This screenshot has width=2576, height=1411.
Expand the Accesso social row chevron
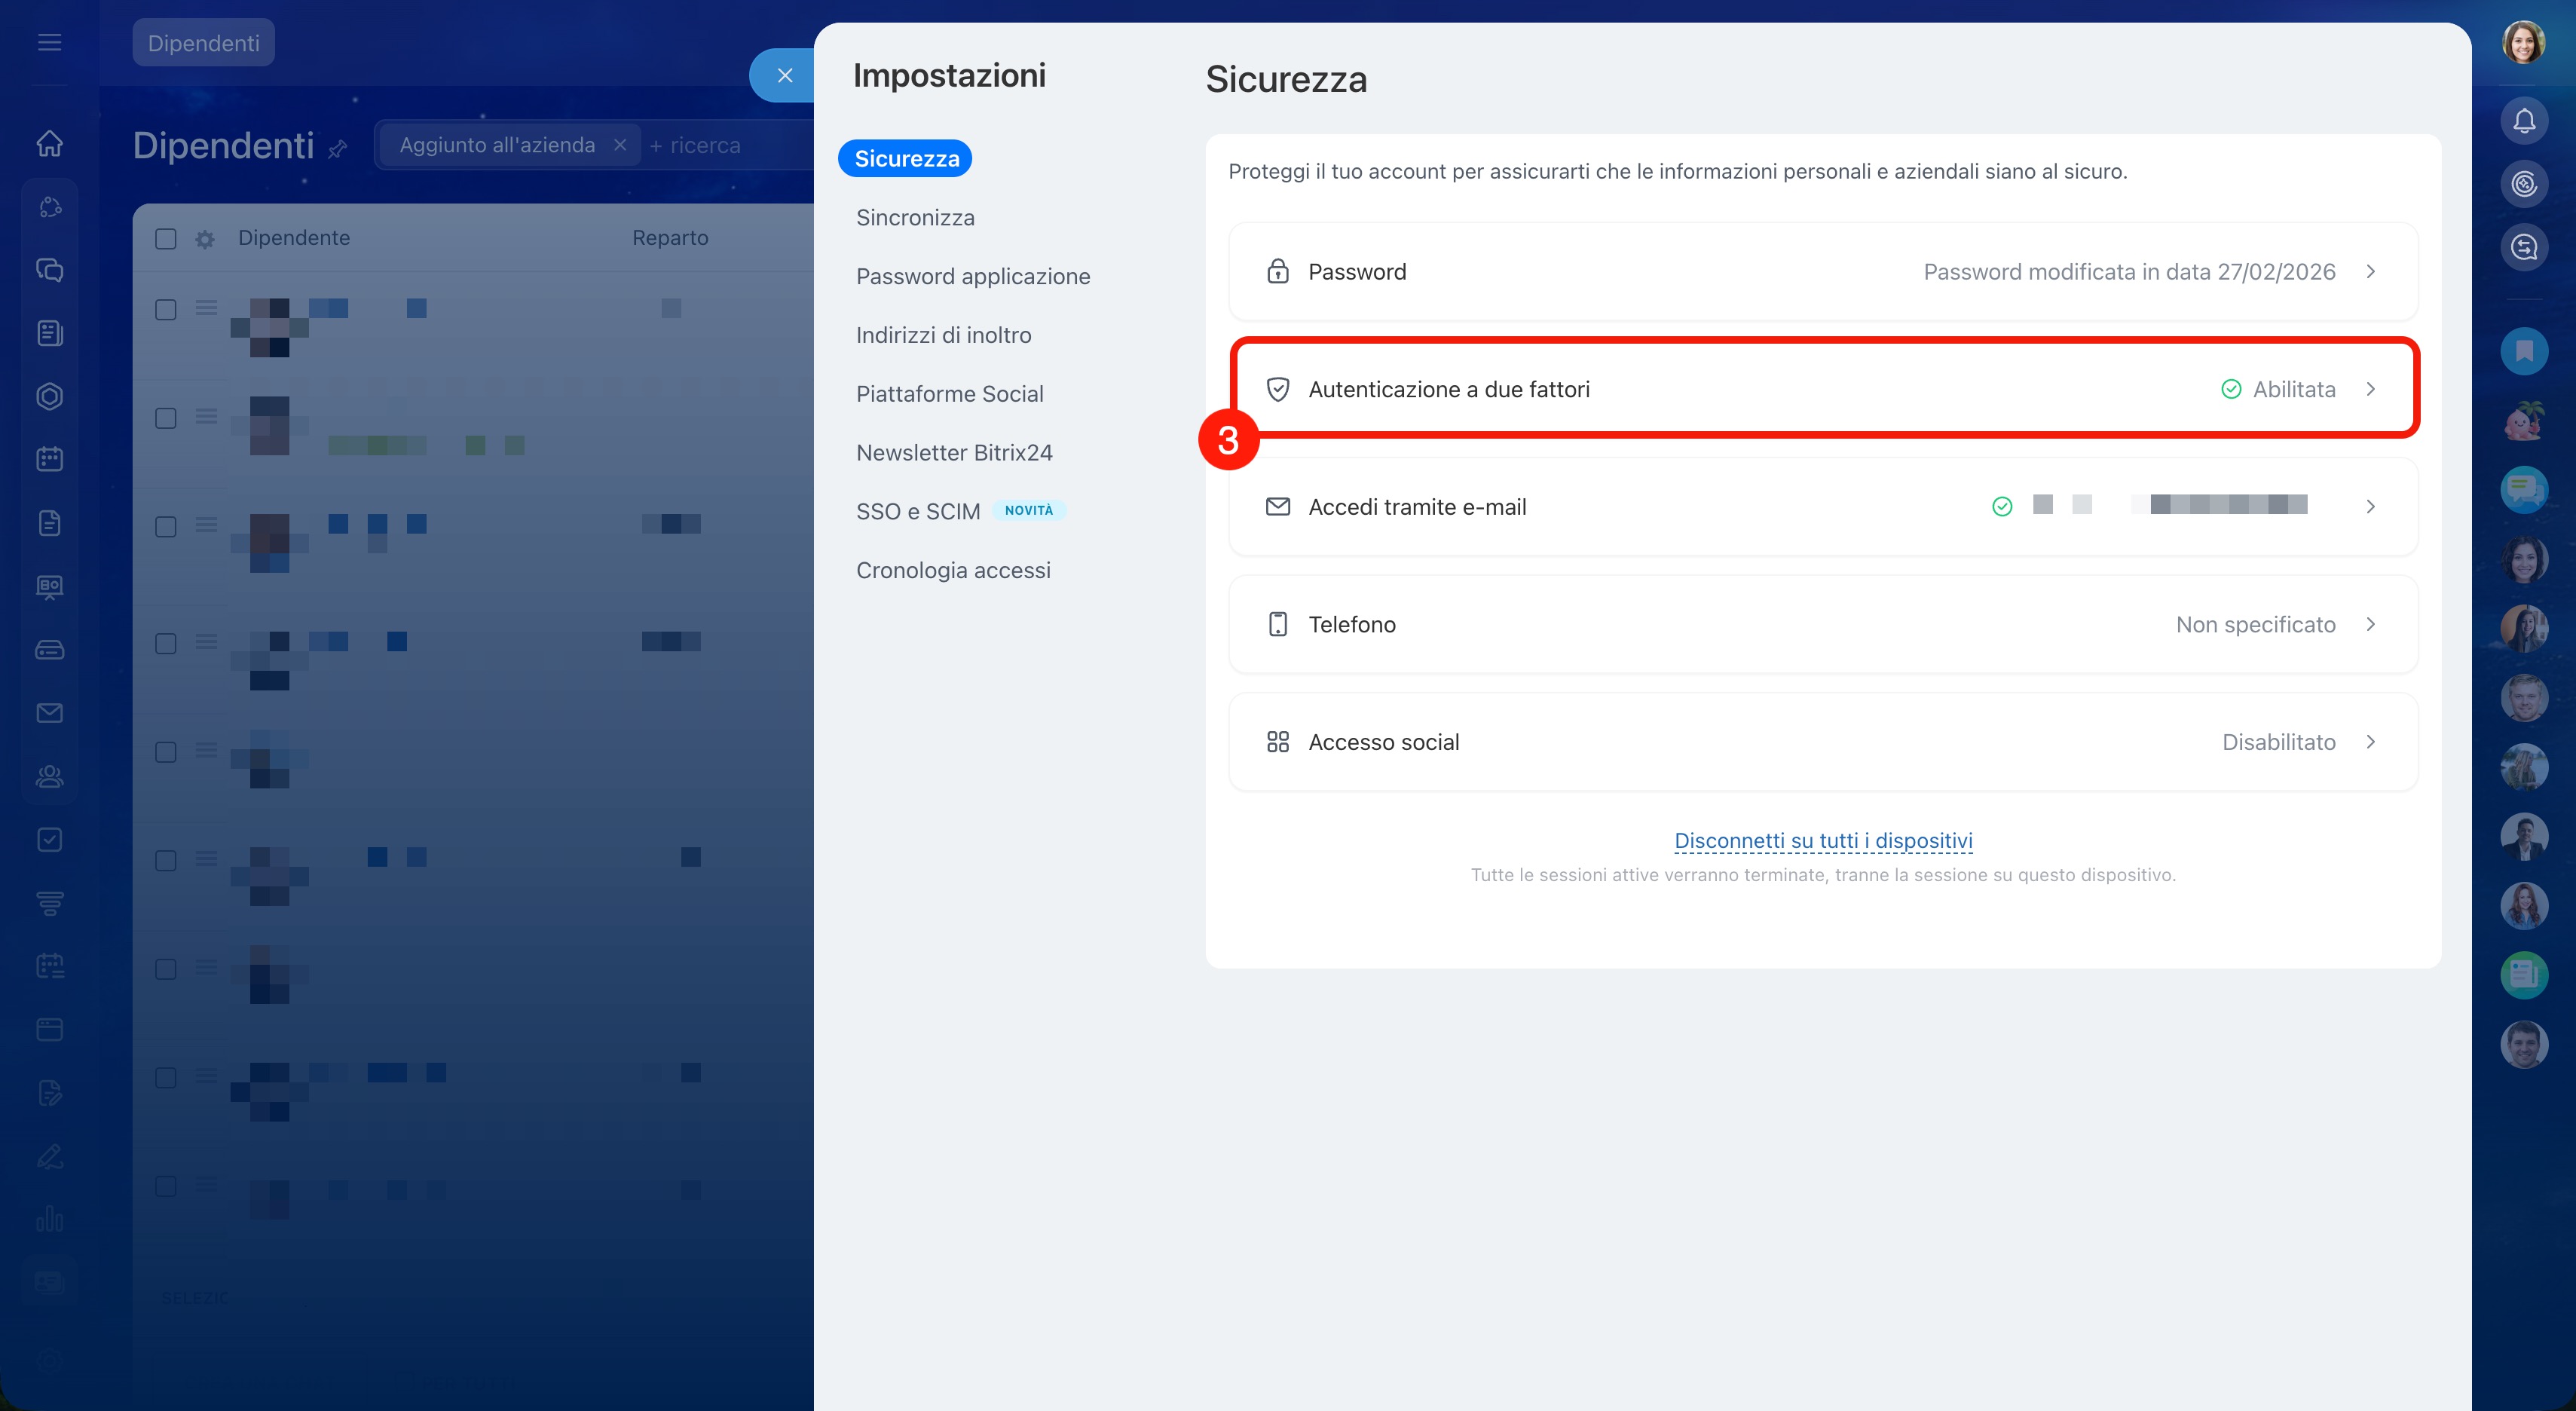tap(2370, 742)
